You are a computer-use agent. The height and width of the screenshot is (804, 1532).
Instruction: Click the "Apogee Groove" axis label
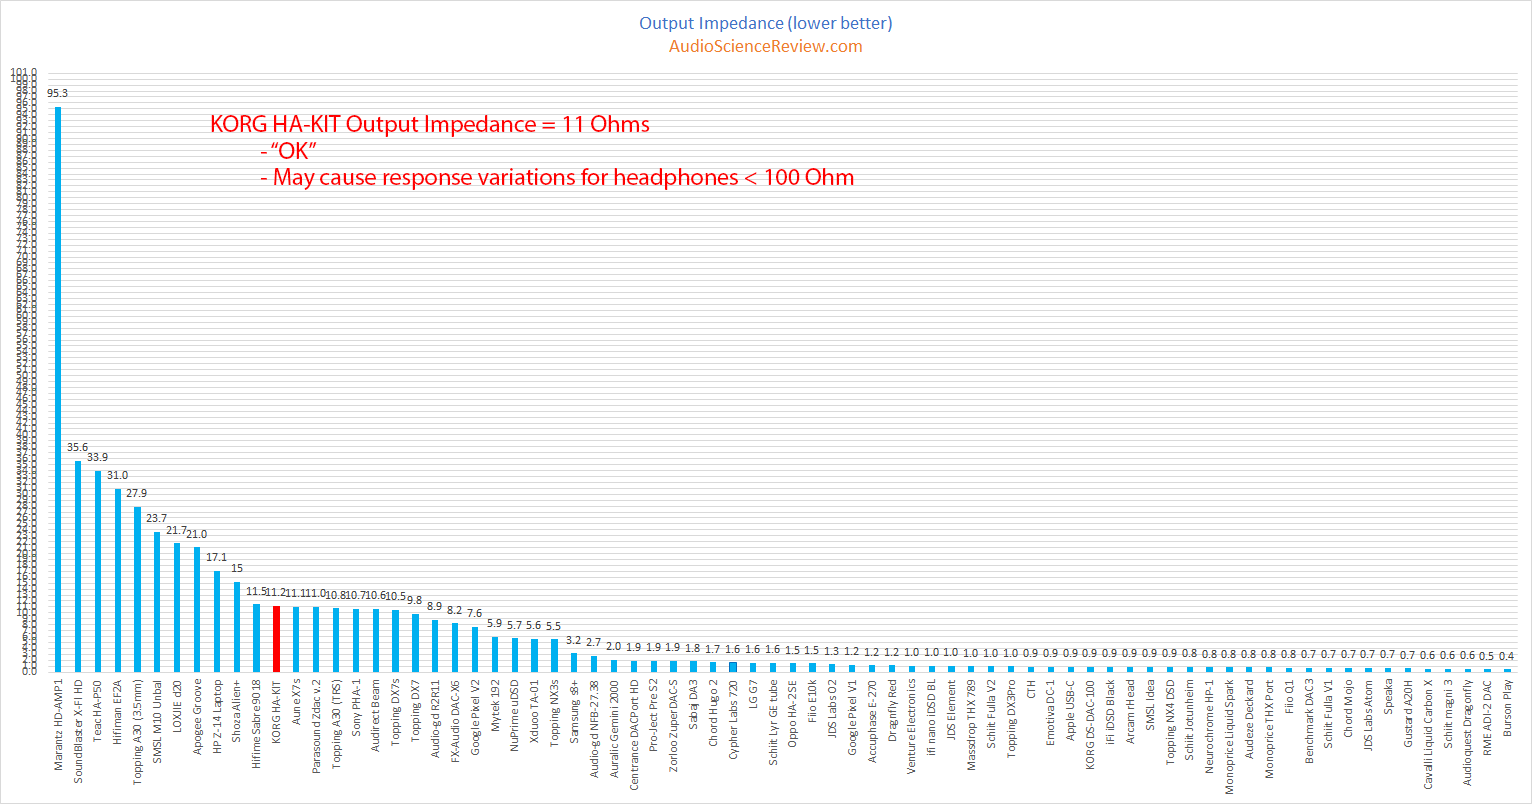tap(197, 718)
